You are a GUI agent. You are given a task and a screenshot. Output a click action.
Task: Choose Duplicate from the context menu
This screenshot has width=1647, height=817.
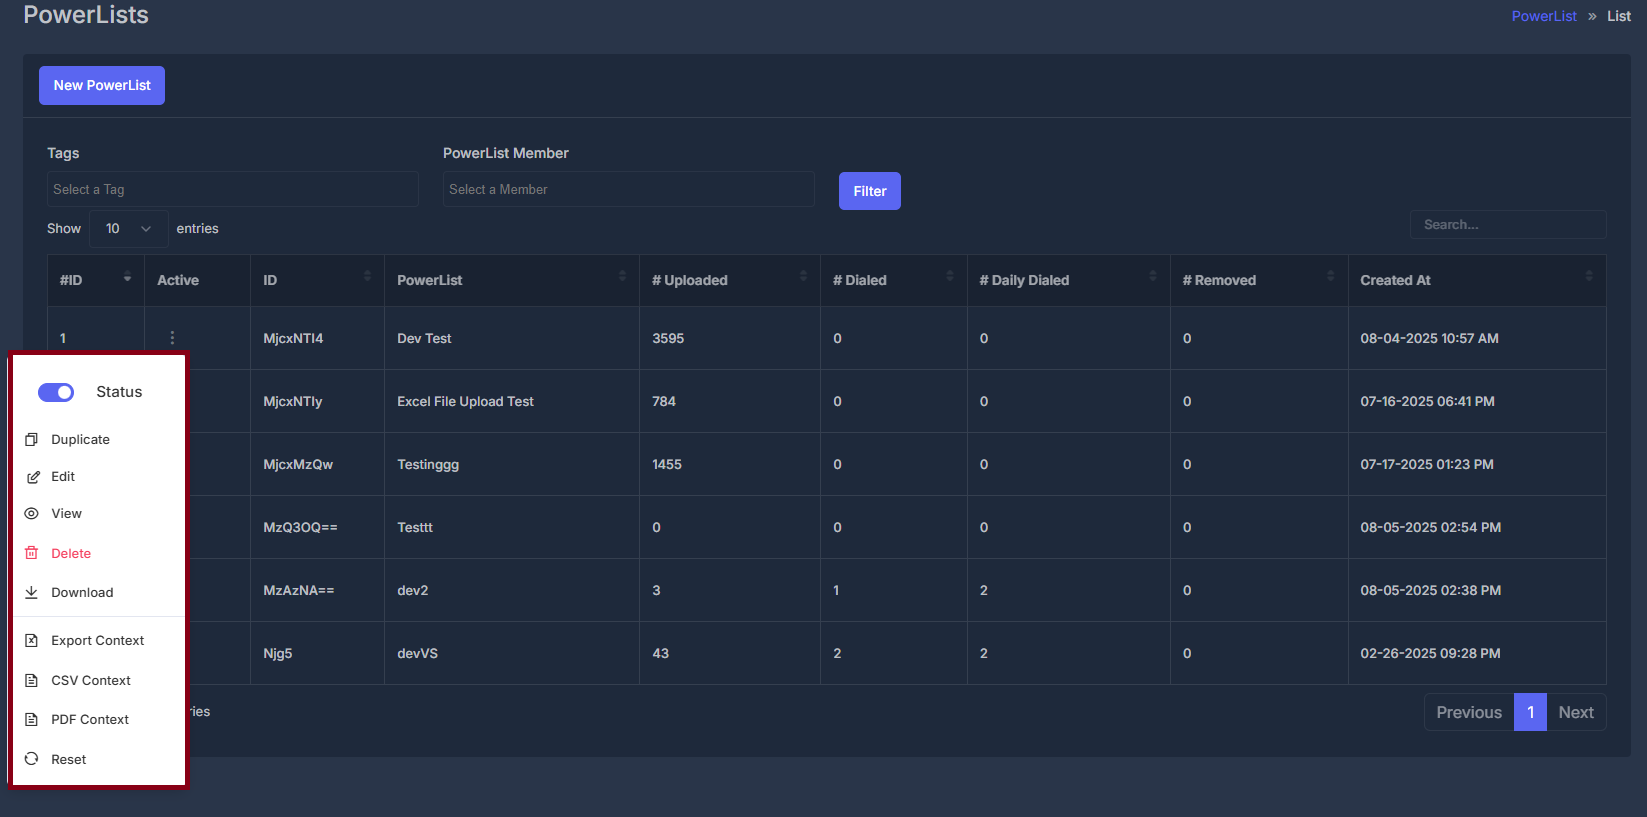[81, 440]
